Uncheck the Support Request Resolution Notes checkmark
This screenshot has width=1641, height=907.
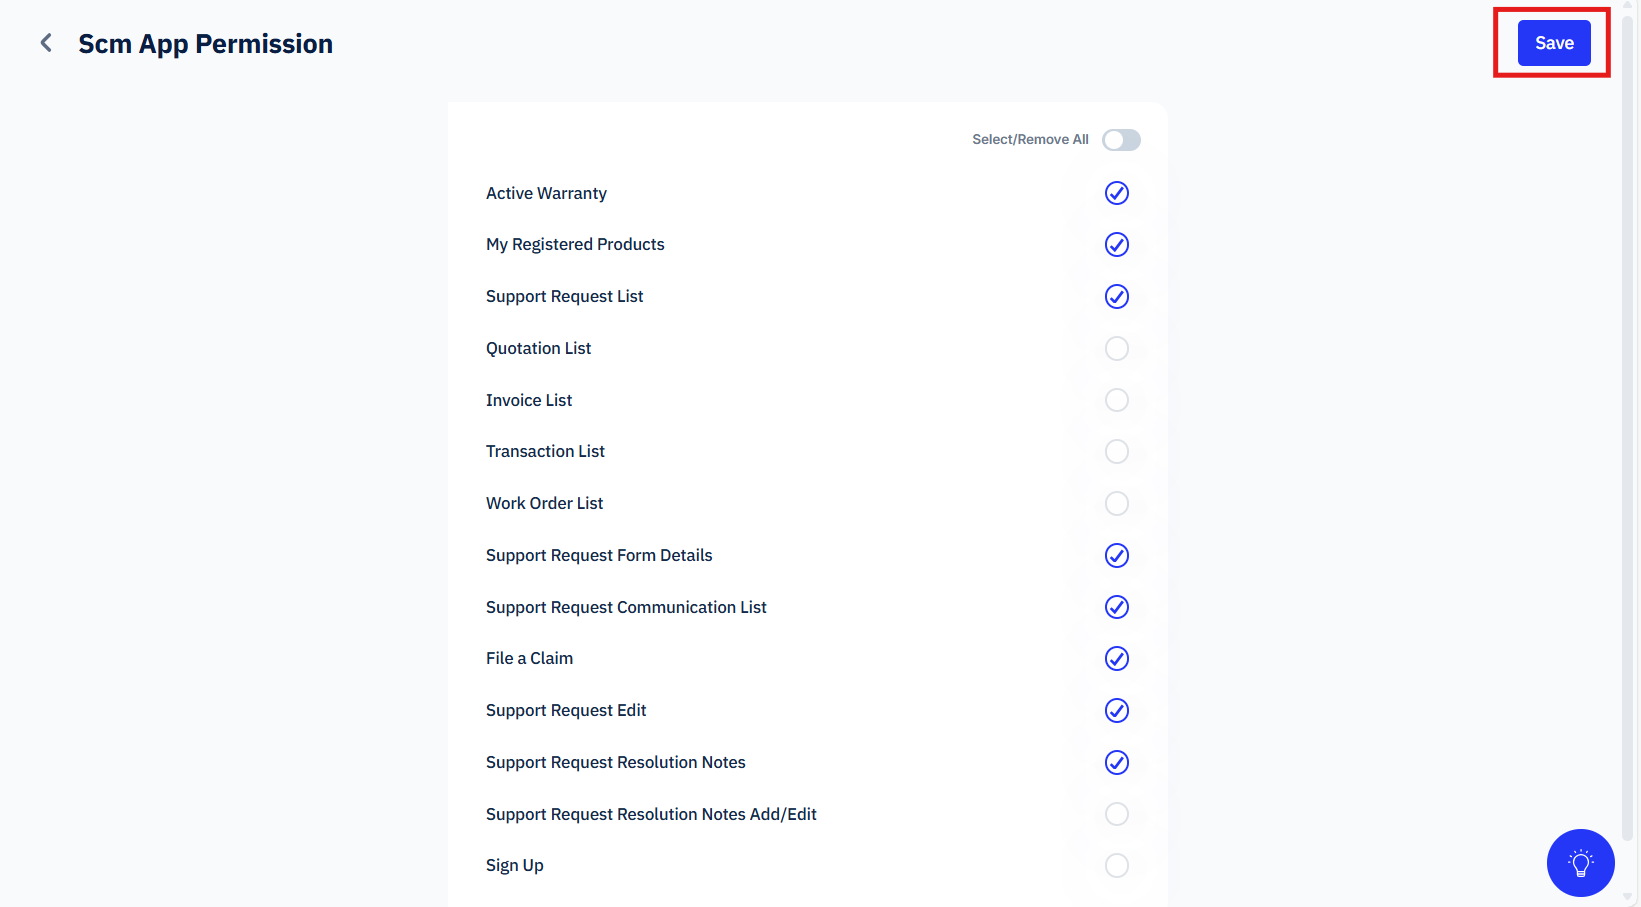1117,763
